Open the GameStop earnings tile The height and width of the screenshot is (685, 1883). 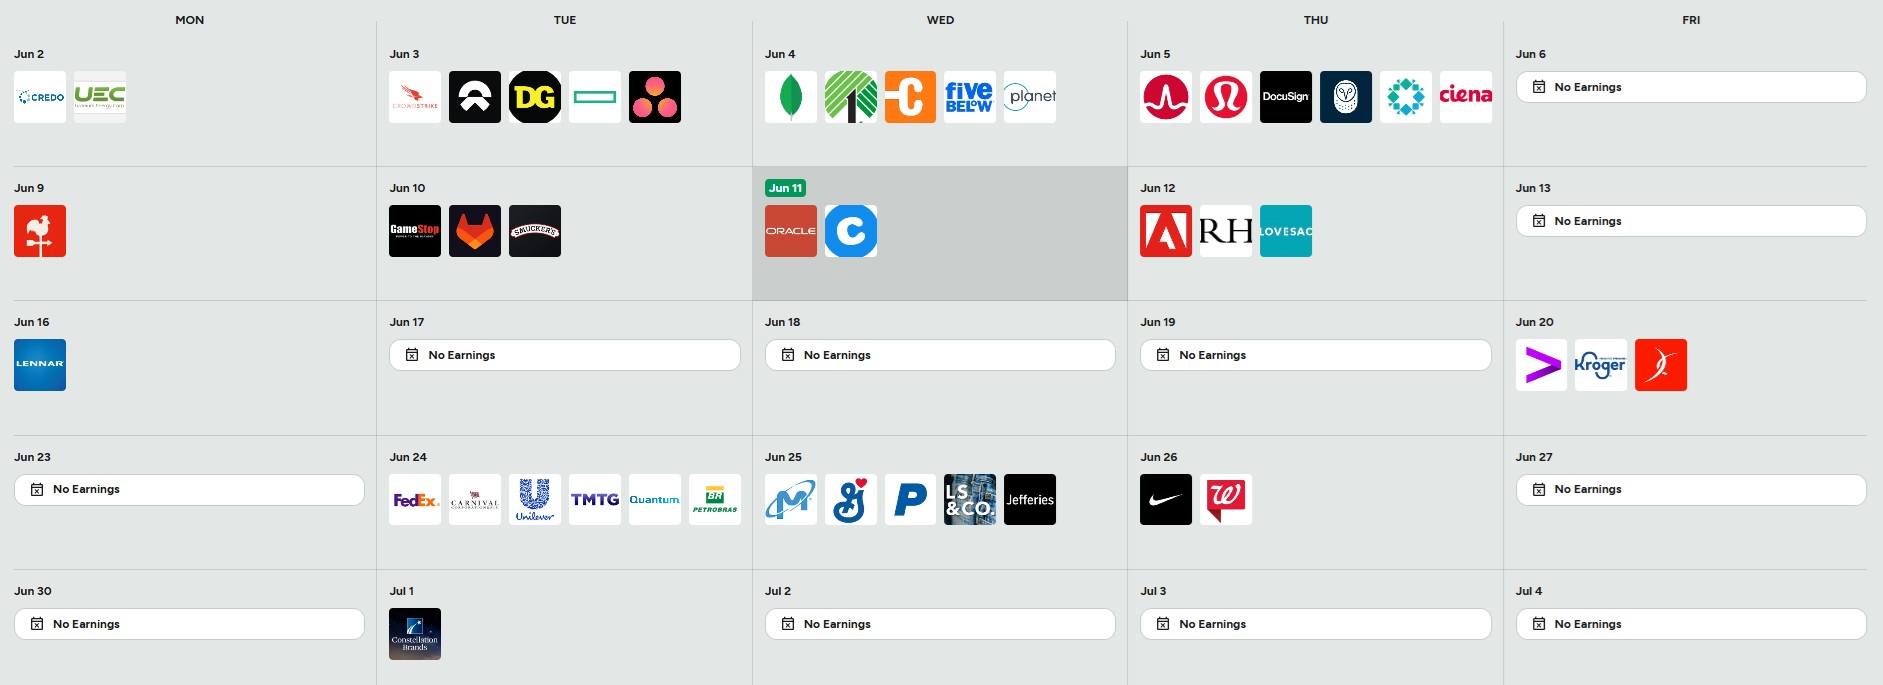click(x=415, y=231)
